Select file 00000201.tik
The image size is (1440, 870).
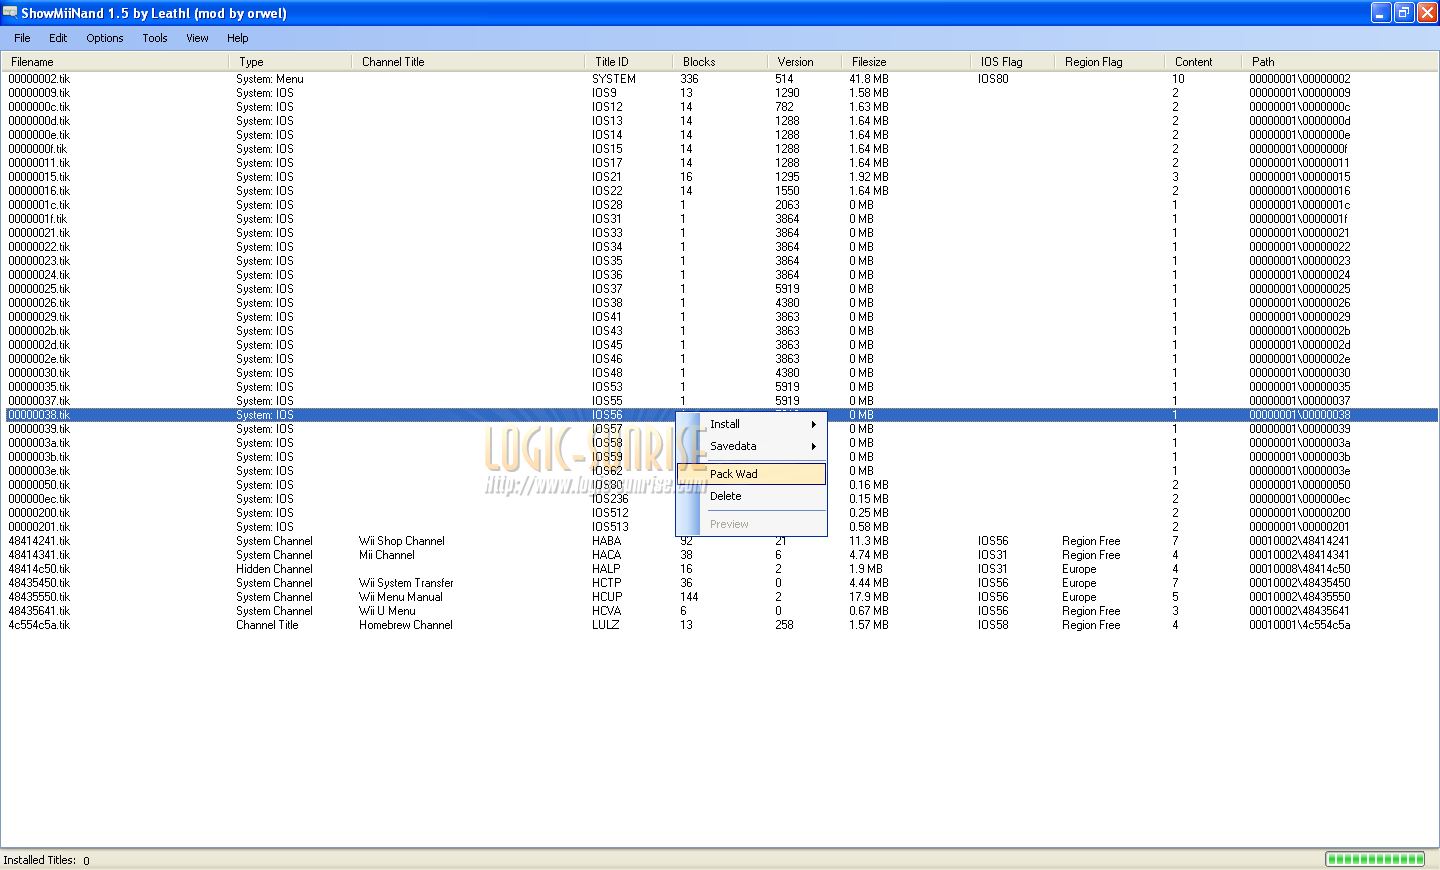[x=39, y=527]
